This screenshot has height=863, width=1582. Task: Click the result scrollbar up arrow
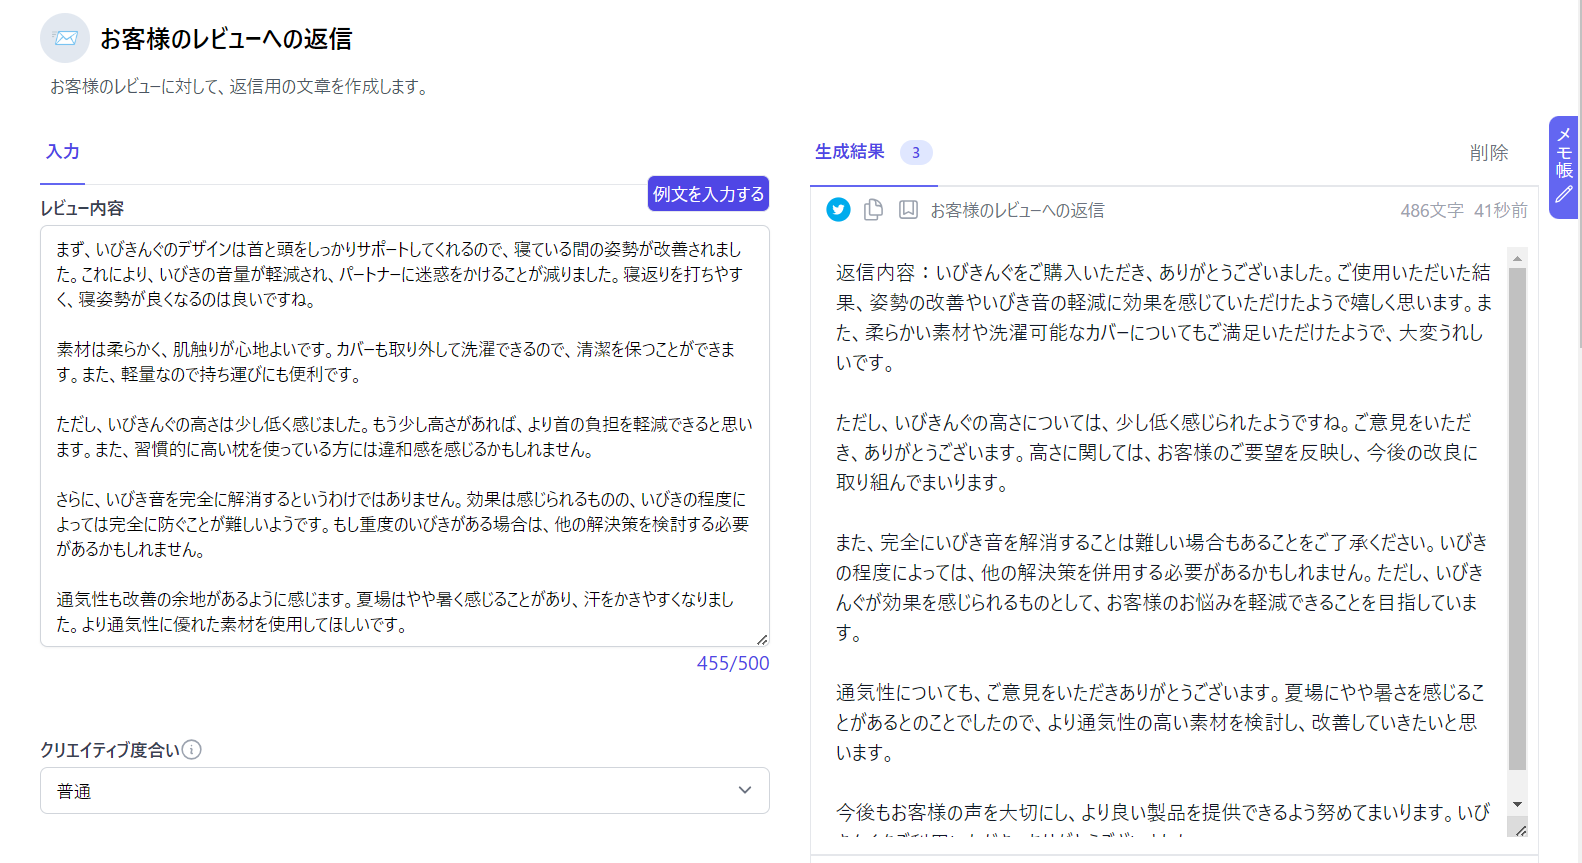(x=1517, y=259)
